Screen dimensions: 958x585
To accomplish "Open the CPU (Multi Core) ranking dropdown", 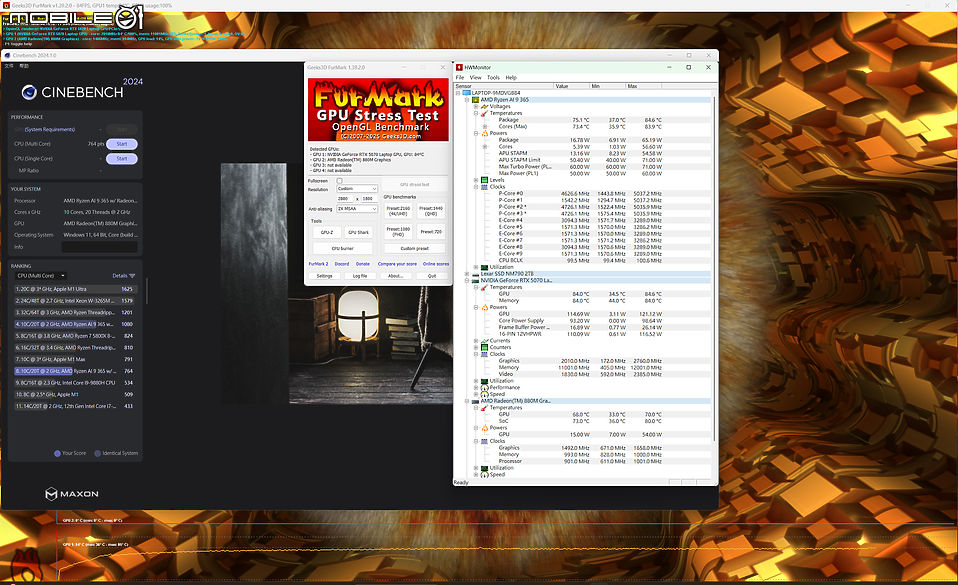I will pyautogui.click(x=40, y=276).
